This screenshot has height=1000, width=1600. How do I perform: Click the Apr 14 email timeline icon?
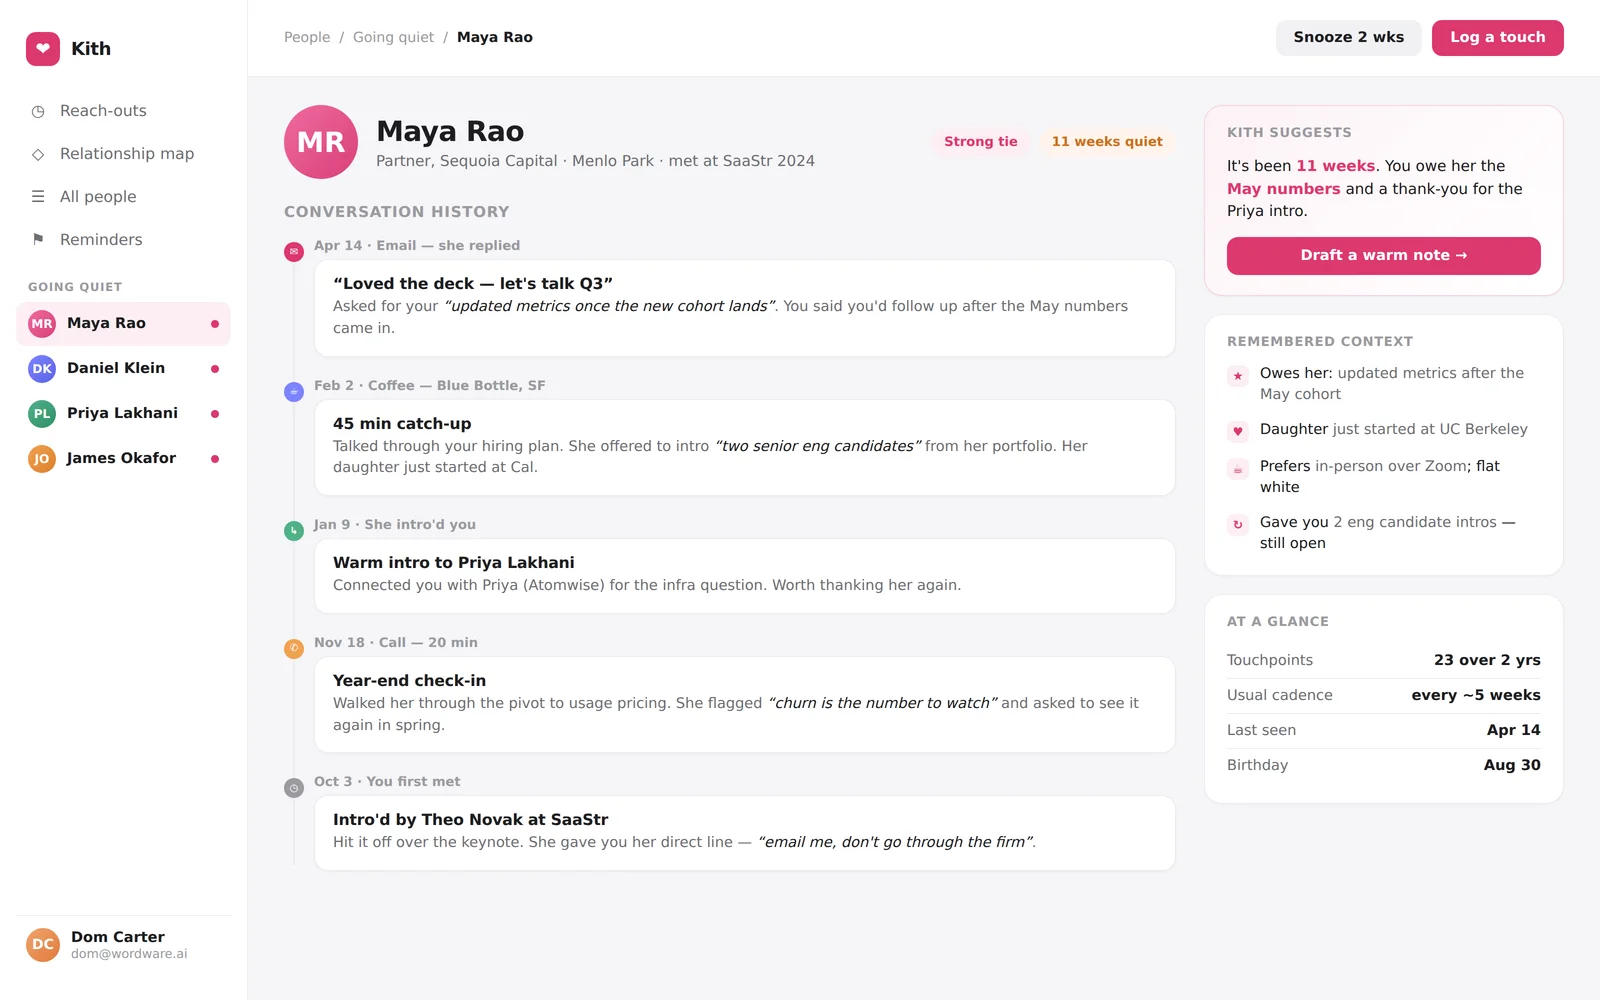[x=294, y=252]
